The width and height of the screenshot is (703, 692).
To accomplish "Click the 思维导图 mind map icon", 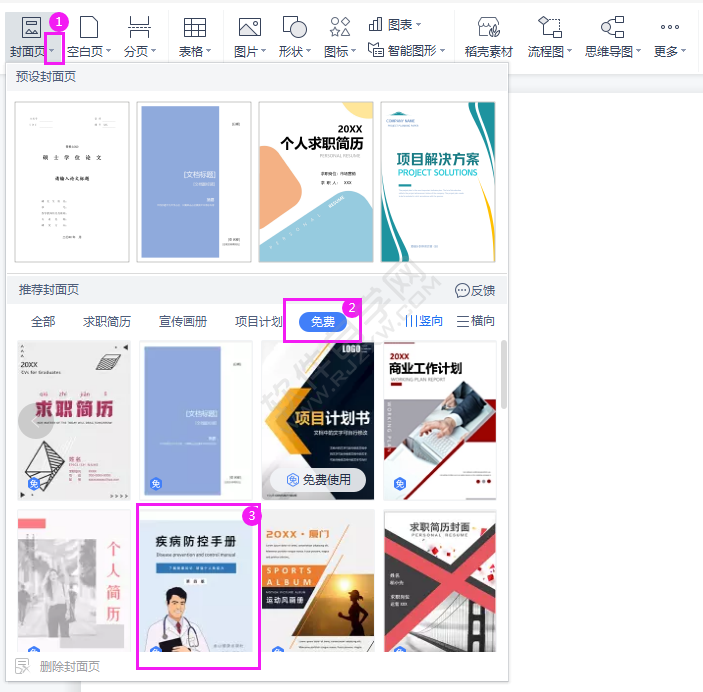I will (x=612, y=27).
